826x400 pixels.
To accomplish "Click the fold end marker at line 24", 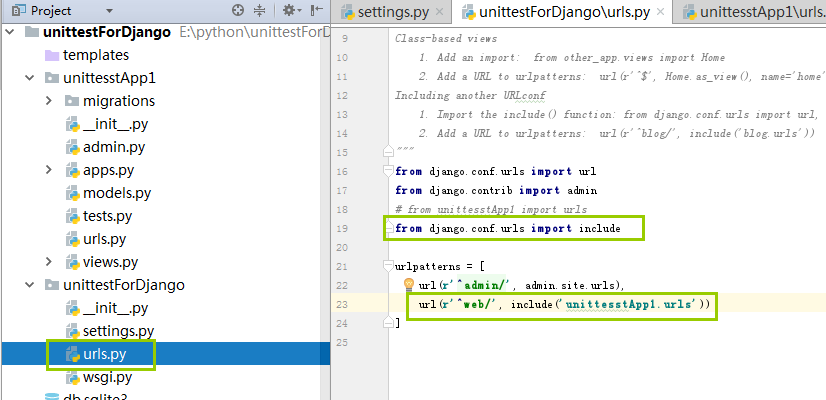I will coord(389,322).
